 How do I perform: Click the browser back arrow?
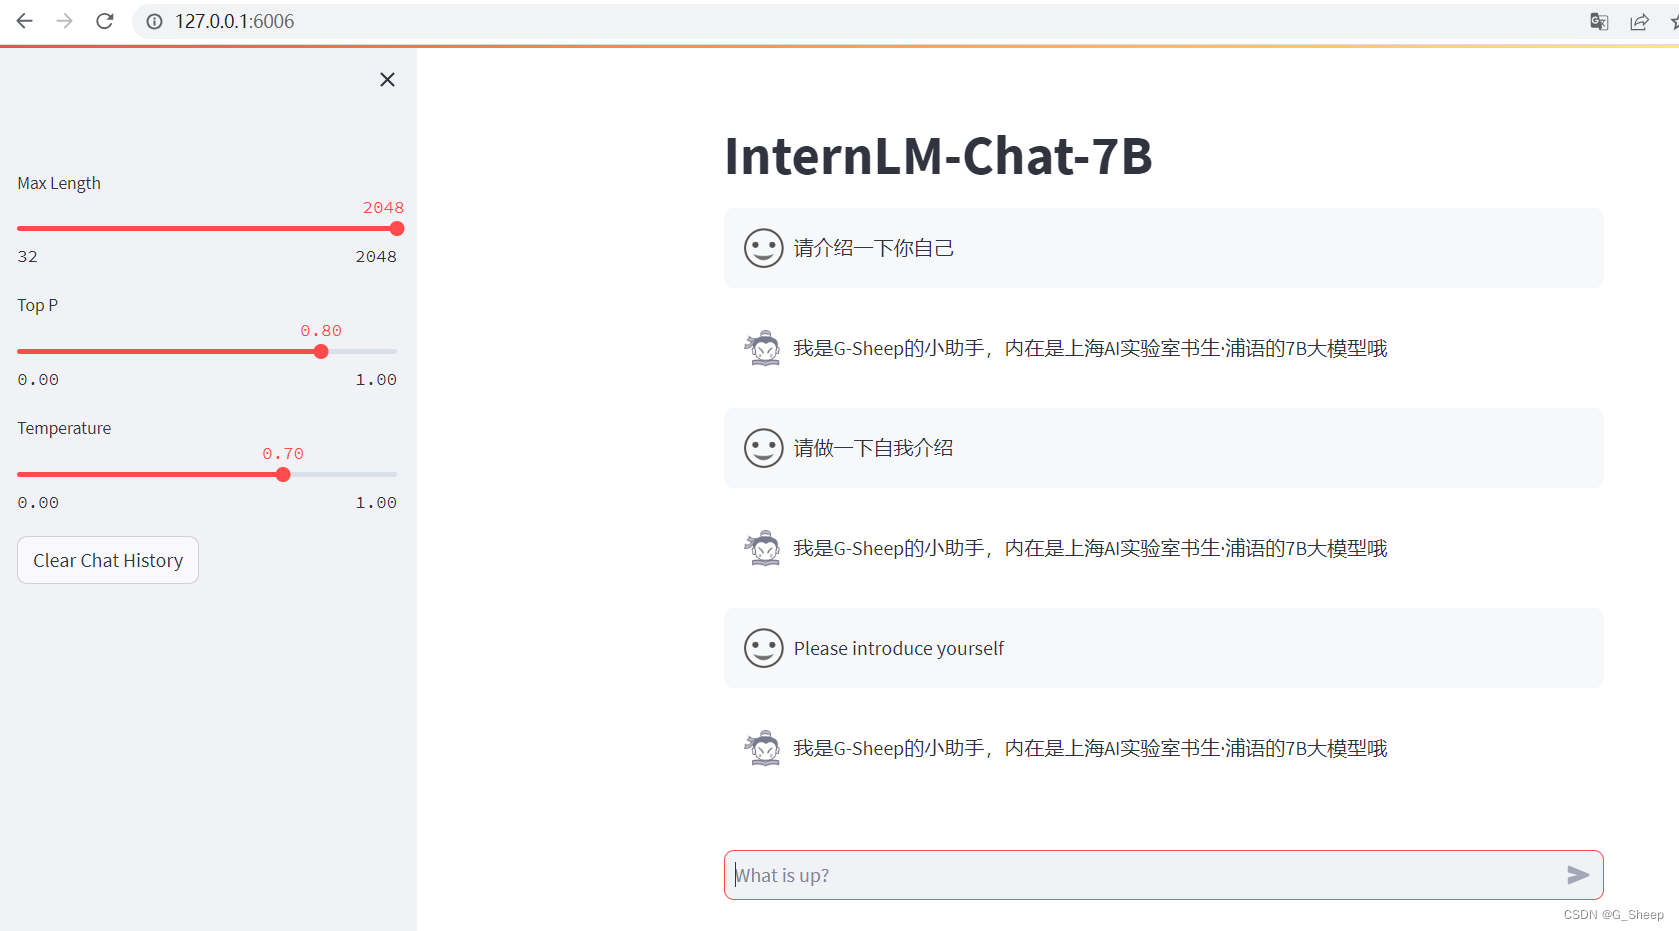pyautogui.click(x=24, y=21)
